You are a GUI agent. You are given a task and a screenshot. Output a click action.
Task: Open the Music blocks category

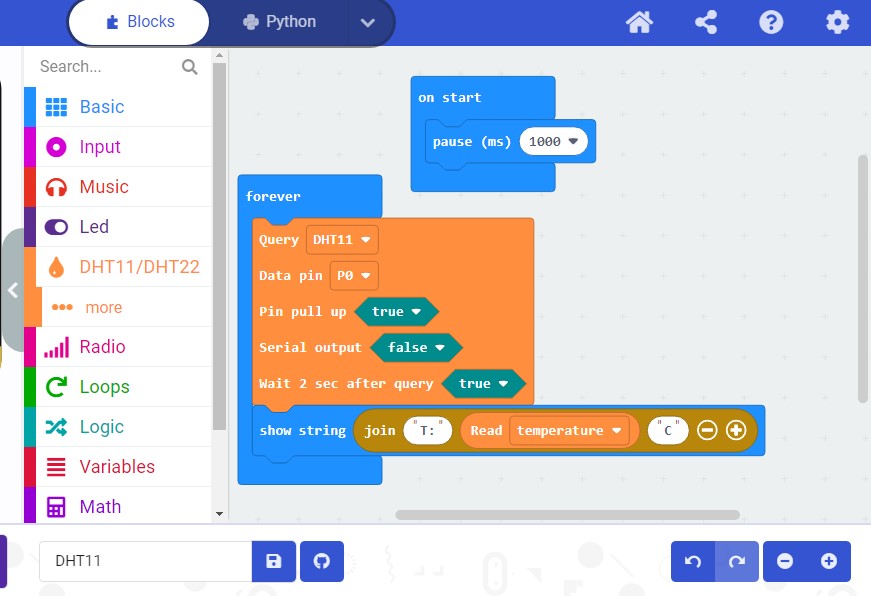pyautogui.click(x=118, y=187)
